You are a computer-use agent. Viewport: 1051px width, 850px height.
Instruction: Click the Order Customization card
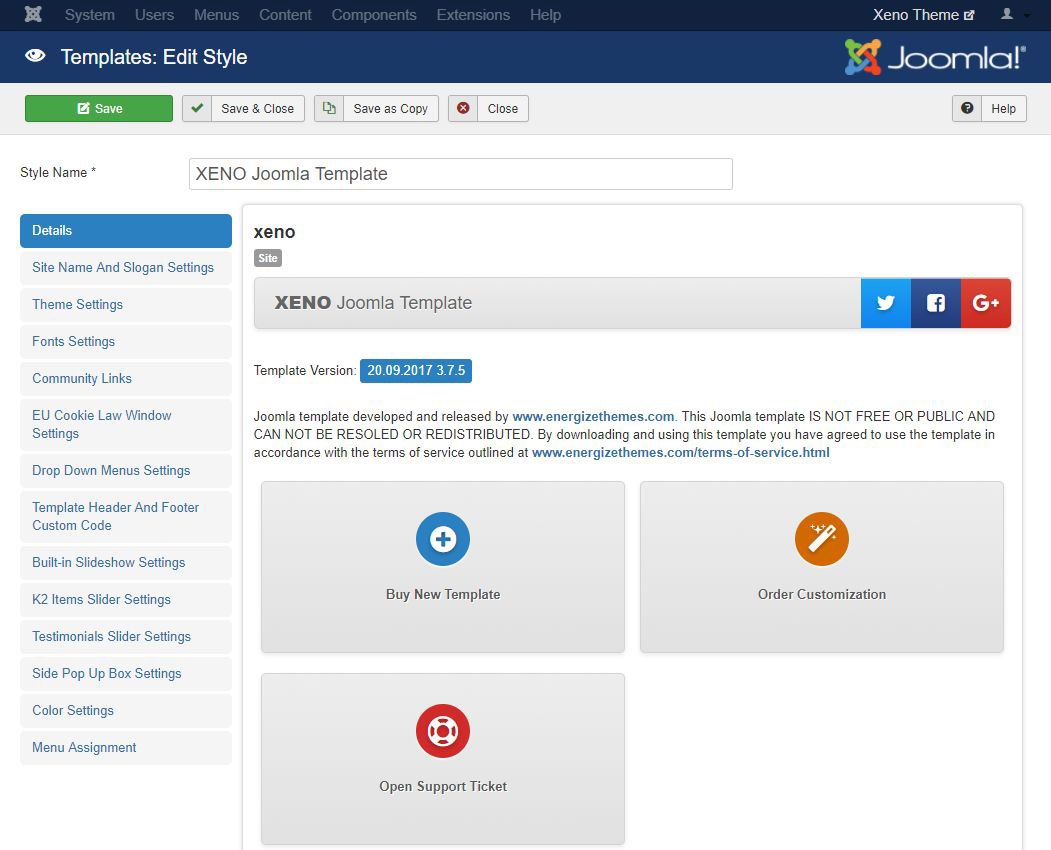pos(822,567)
